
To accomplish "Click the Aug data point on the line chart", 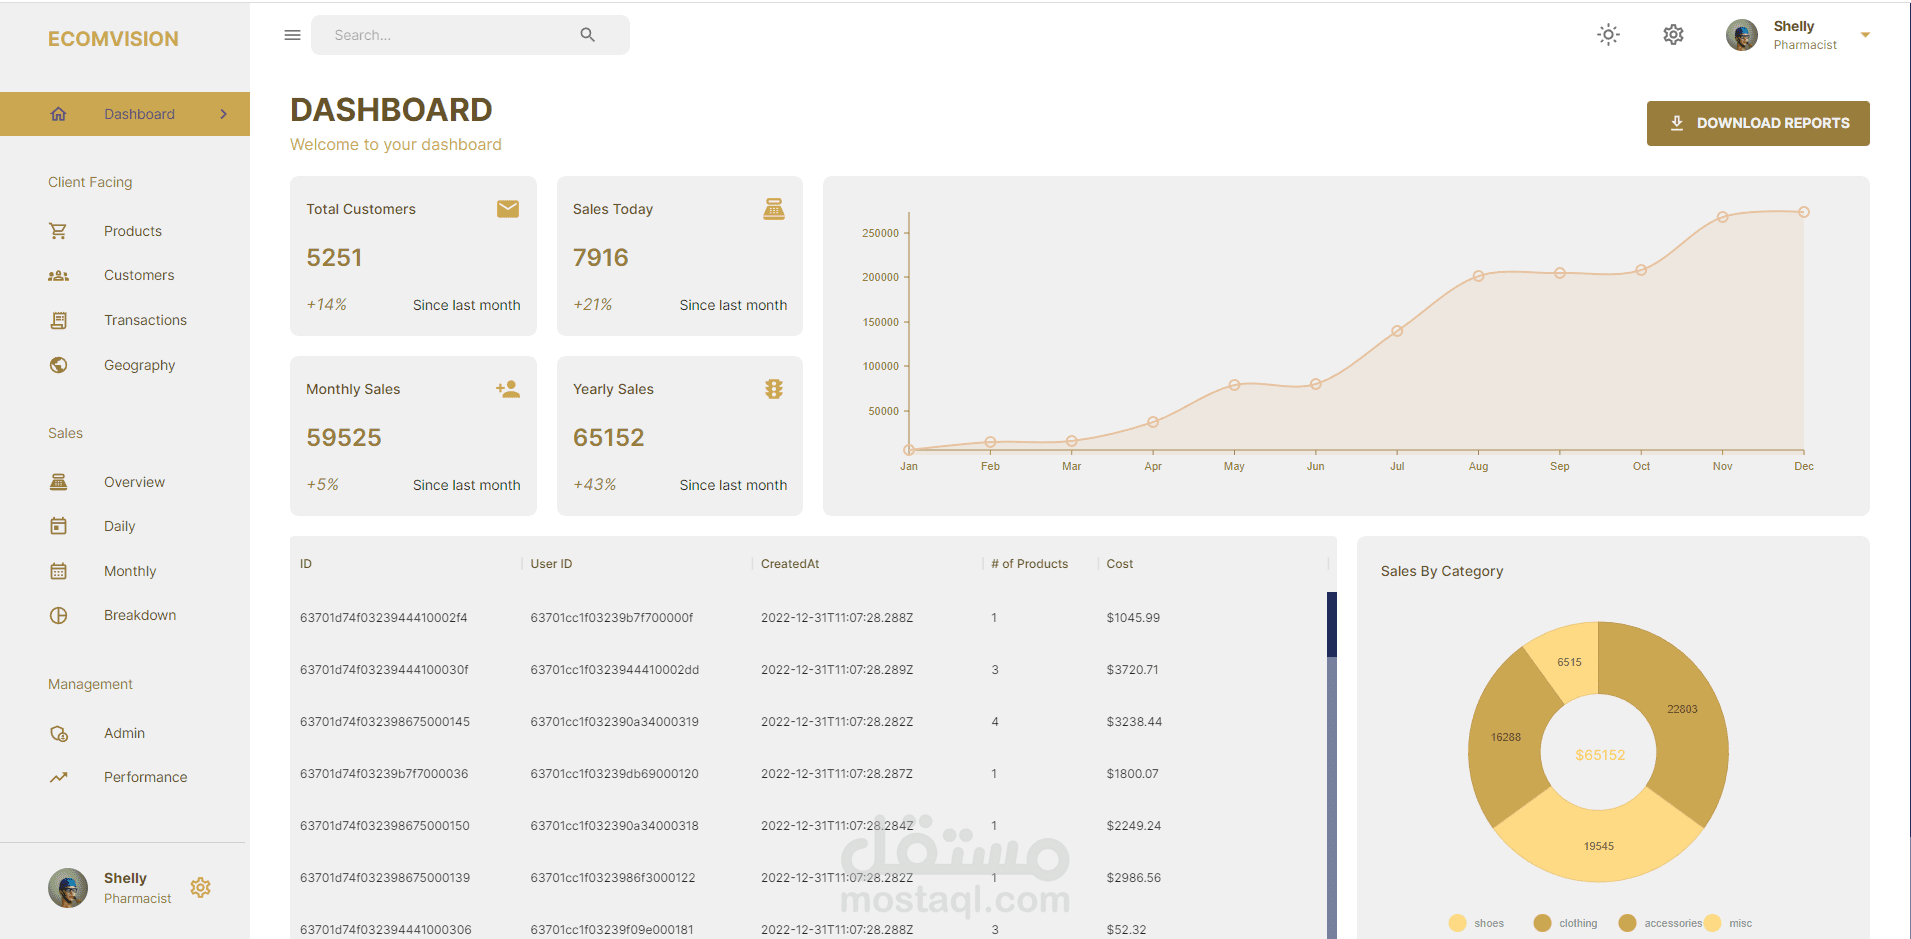I will 1478,276.
